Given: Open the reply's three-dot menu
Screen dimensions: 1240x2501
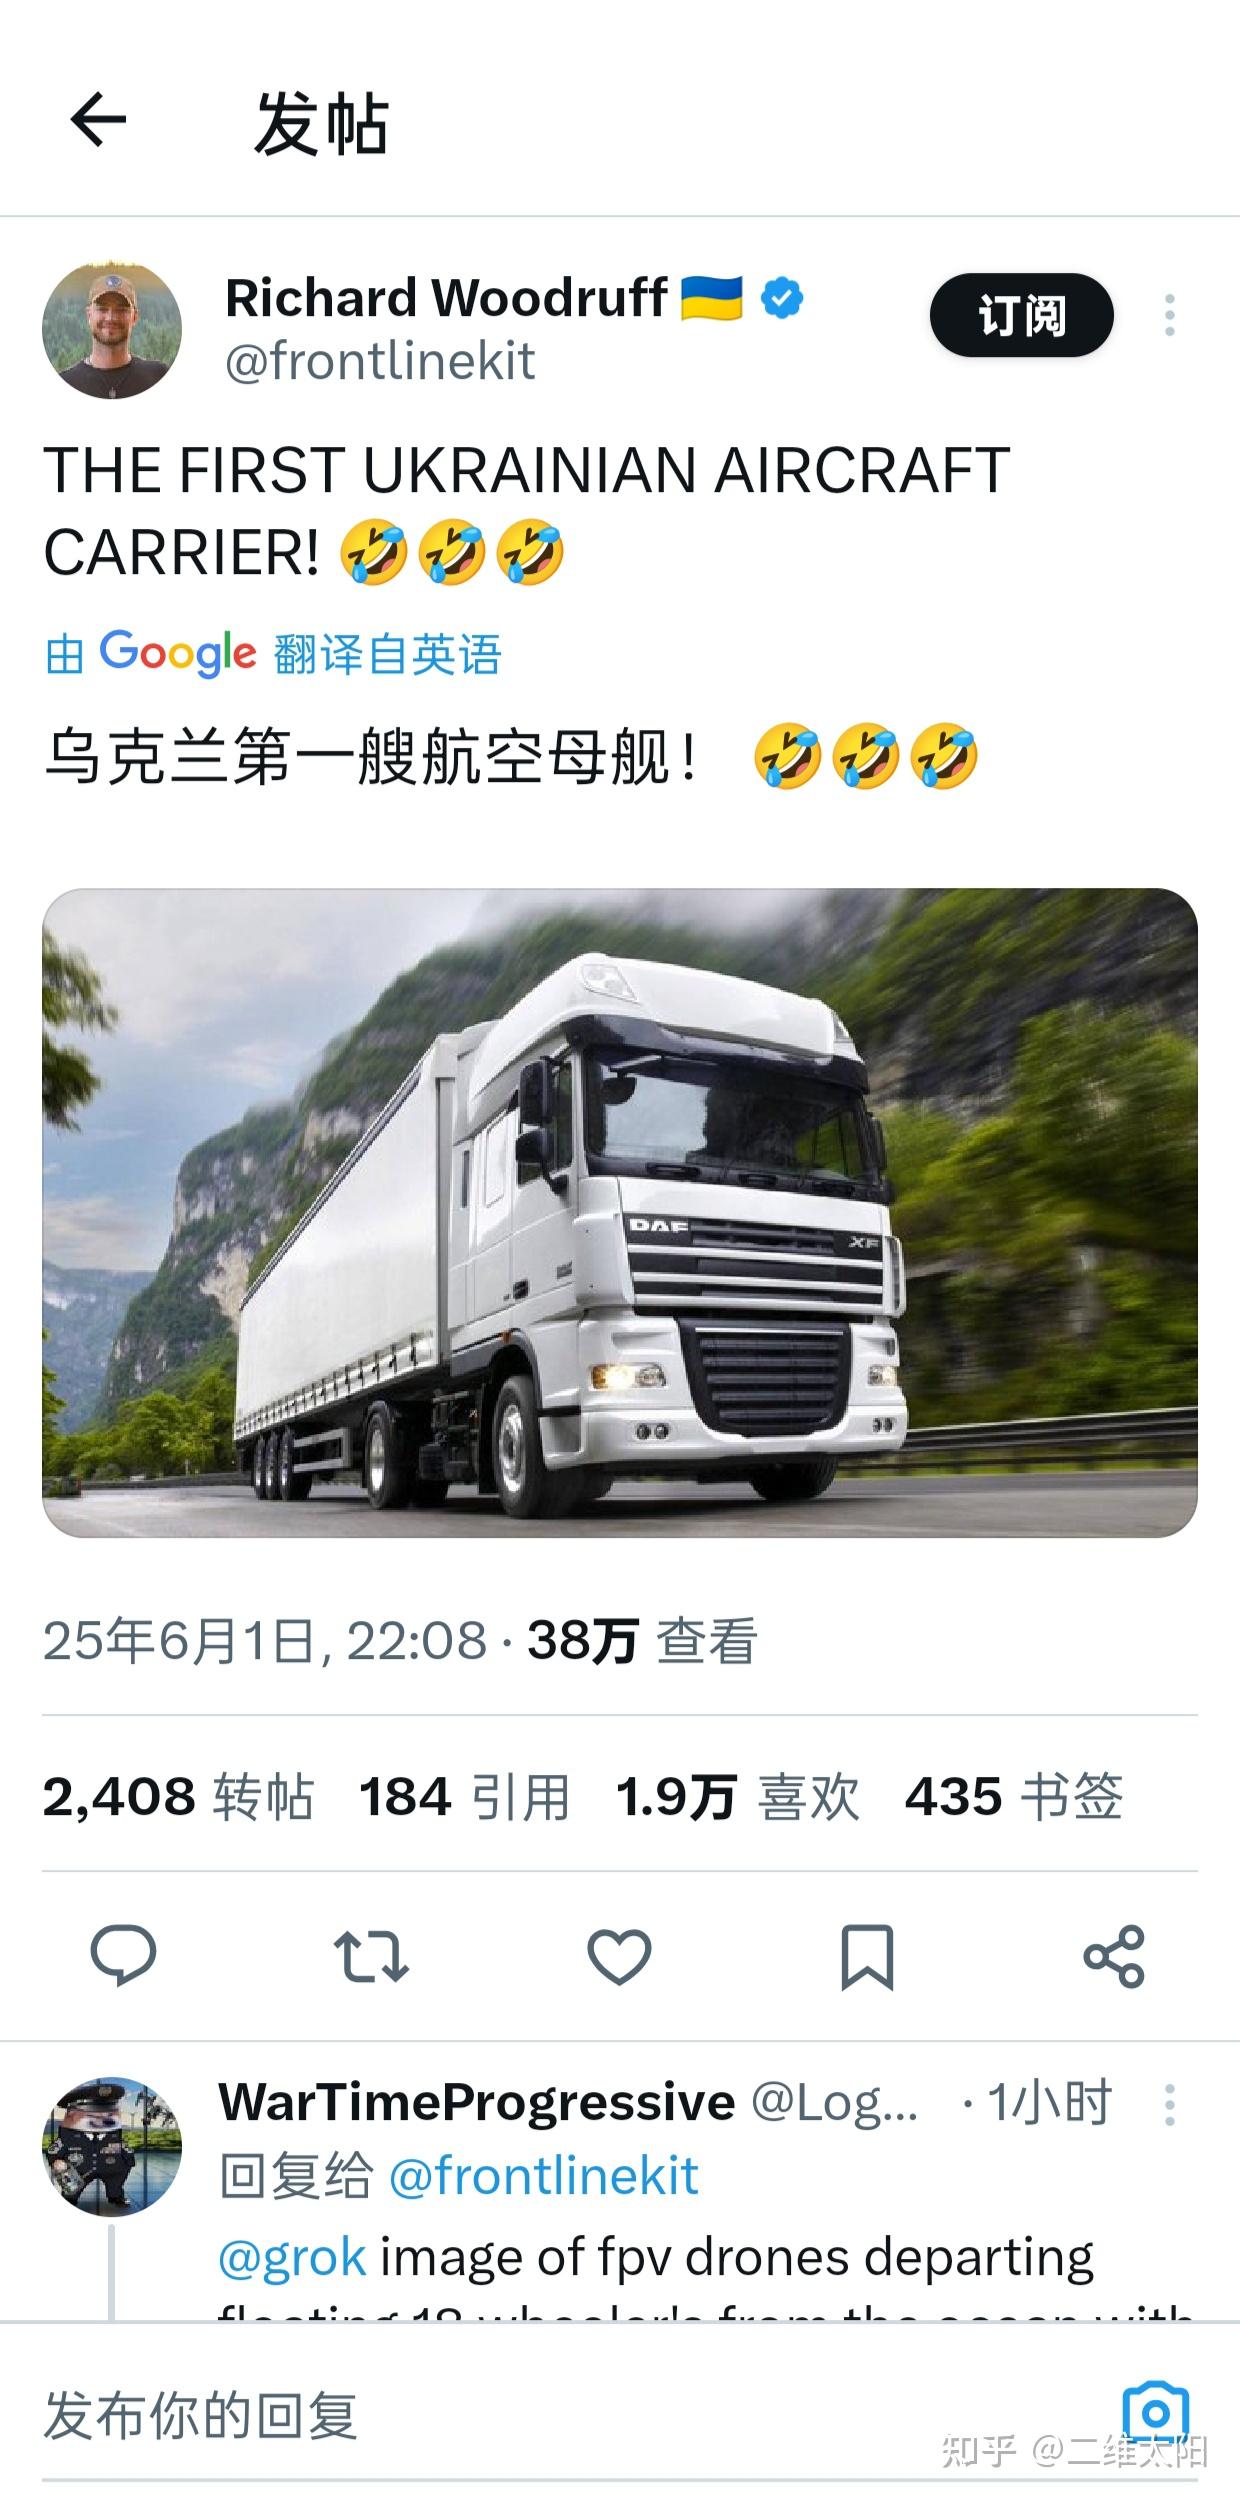Looking at the screenshot, I should click(x=1169, y=2105).
